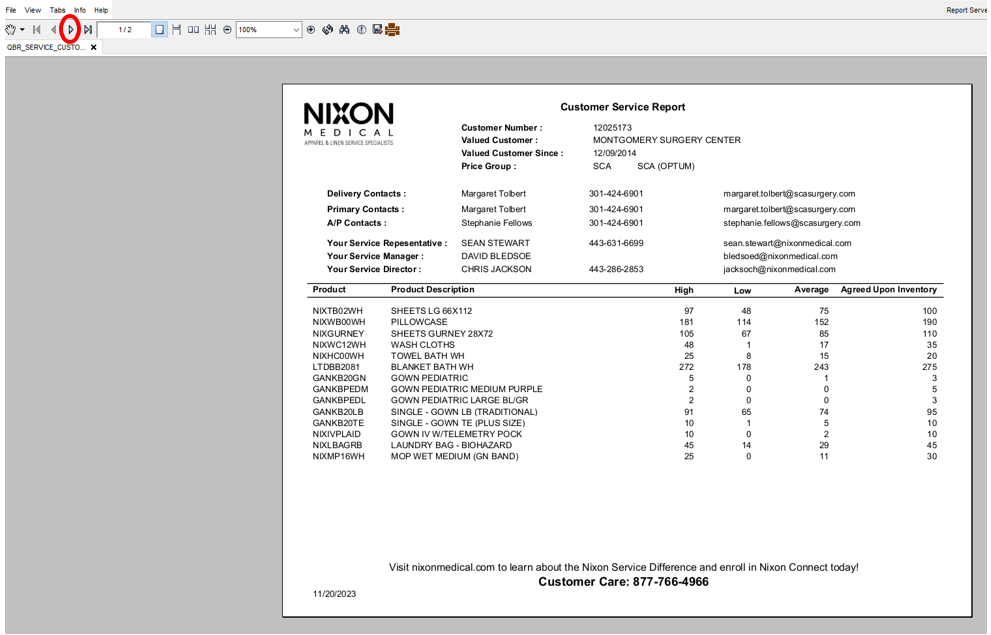Select the QBR_SERVICE_CUSTO report tab
The height and width of the screenshot is (635, 991).
46,47
